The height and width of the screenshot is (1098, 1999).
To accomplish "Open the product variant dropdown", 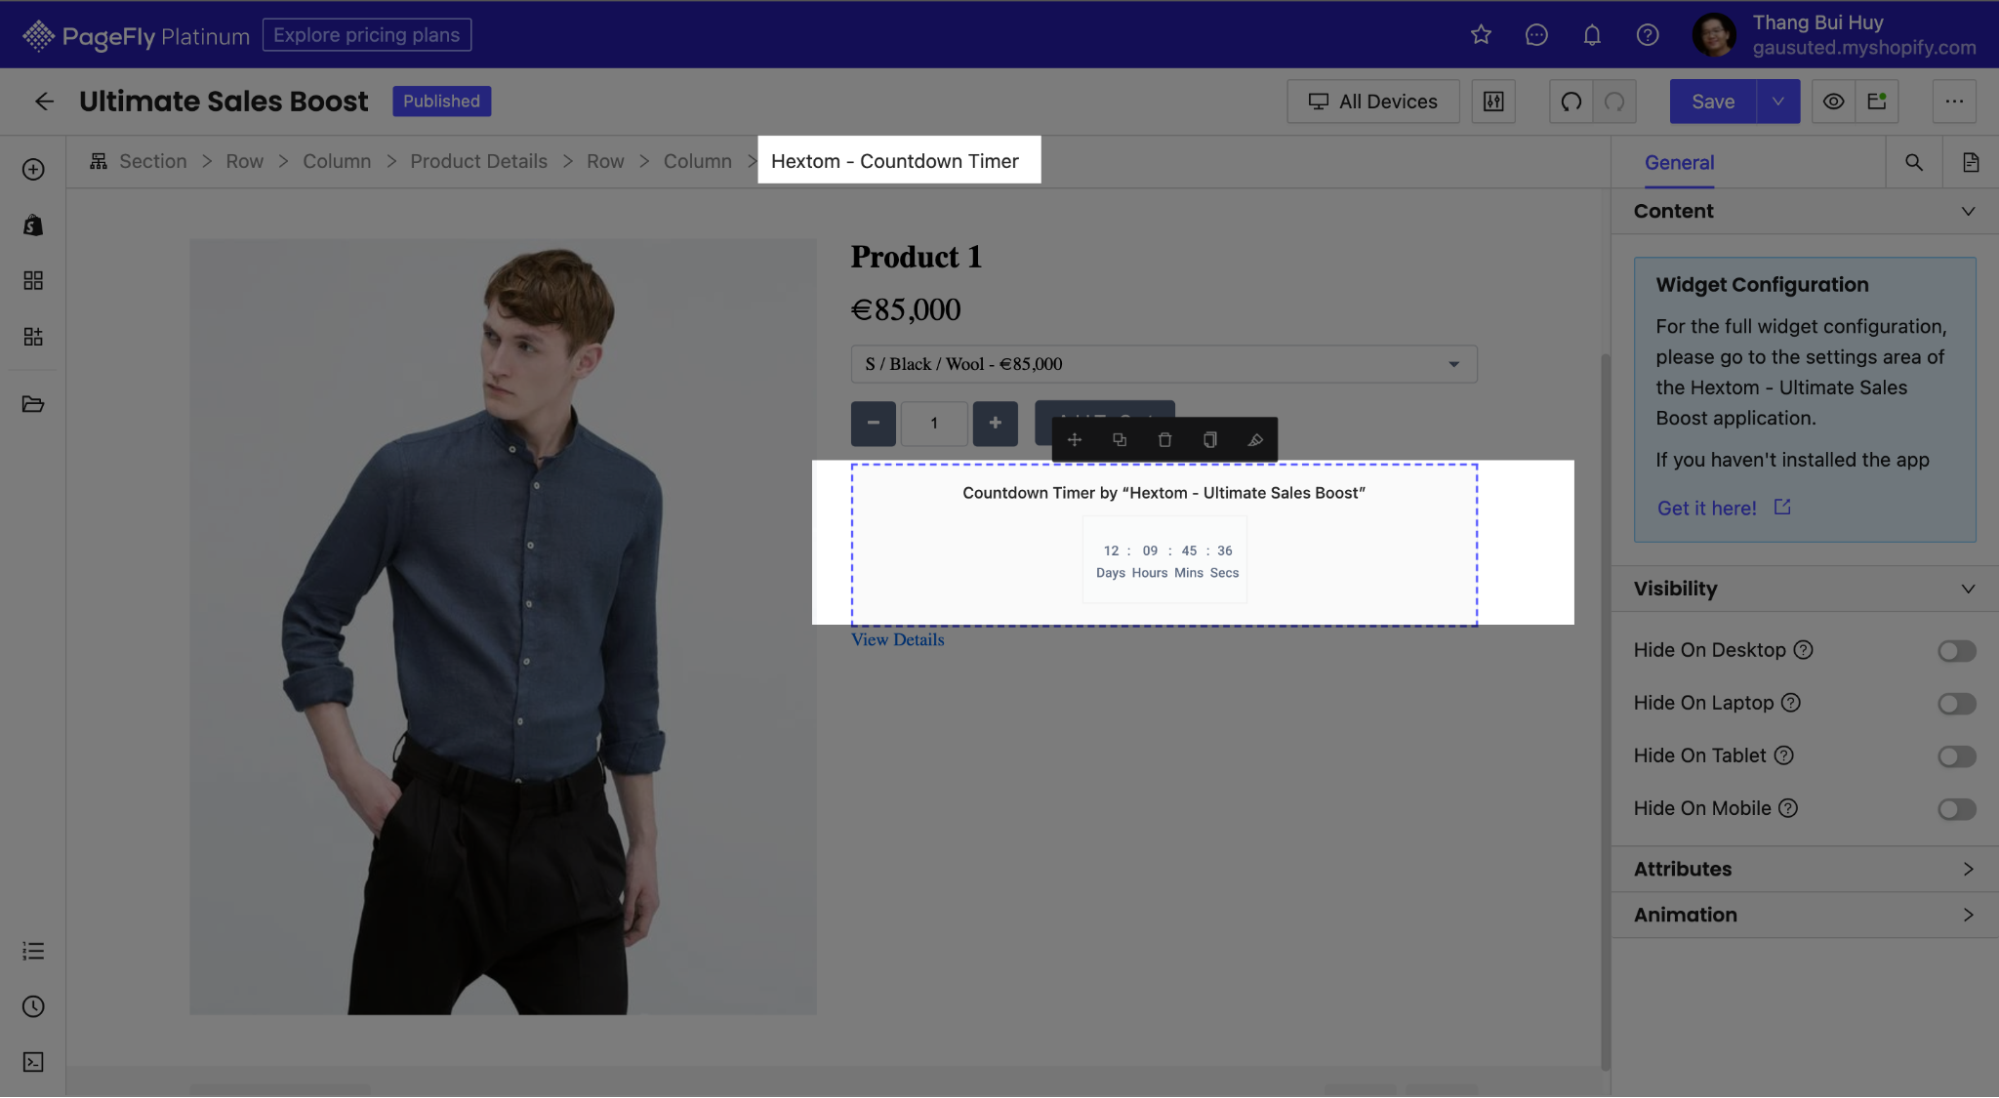I will (1164, 364).
